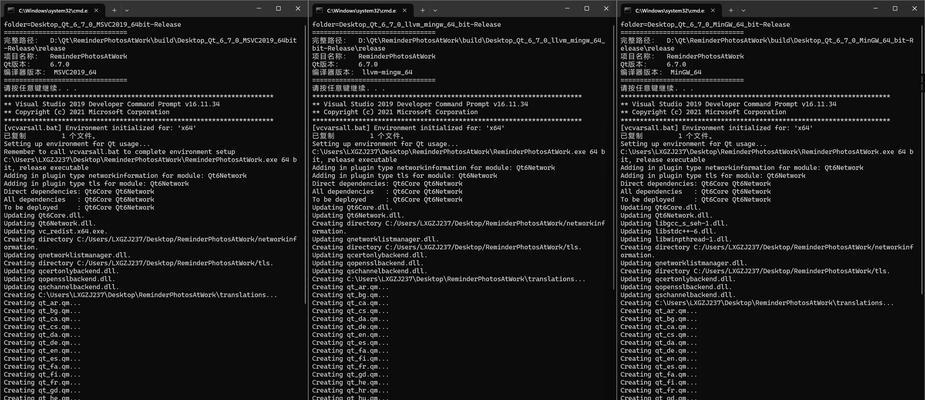925x400 pixels.
Task: Maximize the right terminal window
Action: (x=896, y=9)
